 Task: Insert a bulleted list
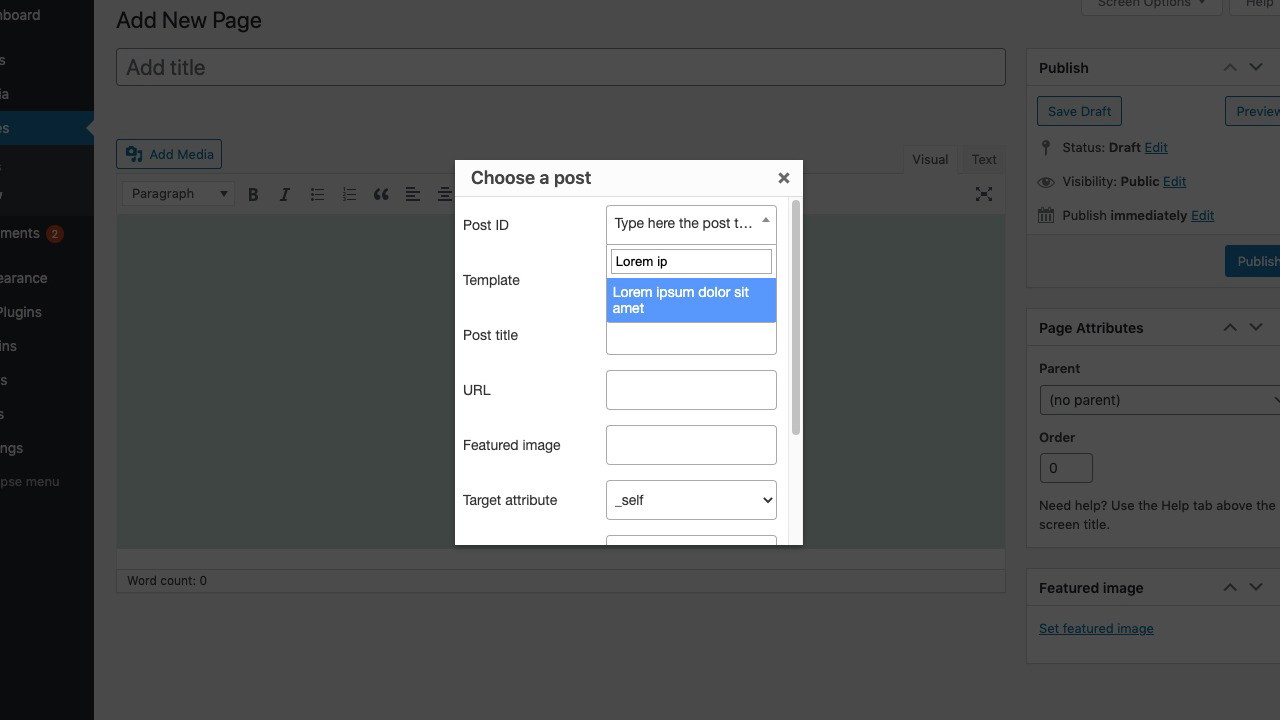coord(317,194)
